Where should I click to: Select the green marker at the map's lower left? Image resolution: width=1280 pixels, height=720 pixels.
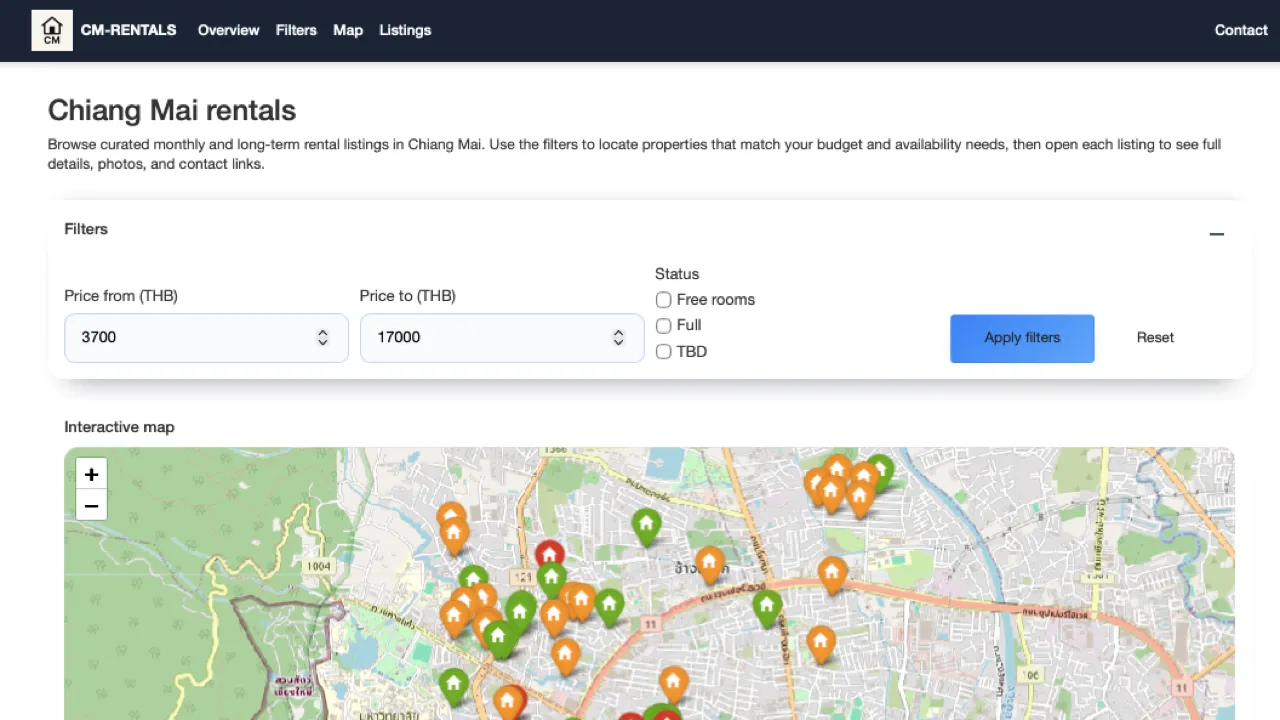pos(454,684)
